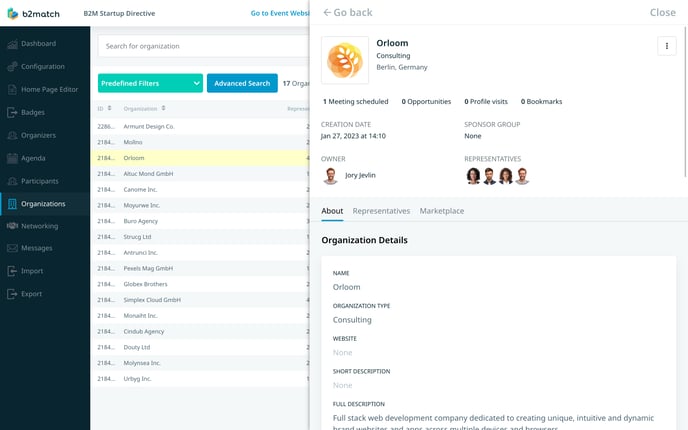688x430 pixels.
Task: Click the Agenda calendar icon
Action: point(12,158)
